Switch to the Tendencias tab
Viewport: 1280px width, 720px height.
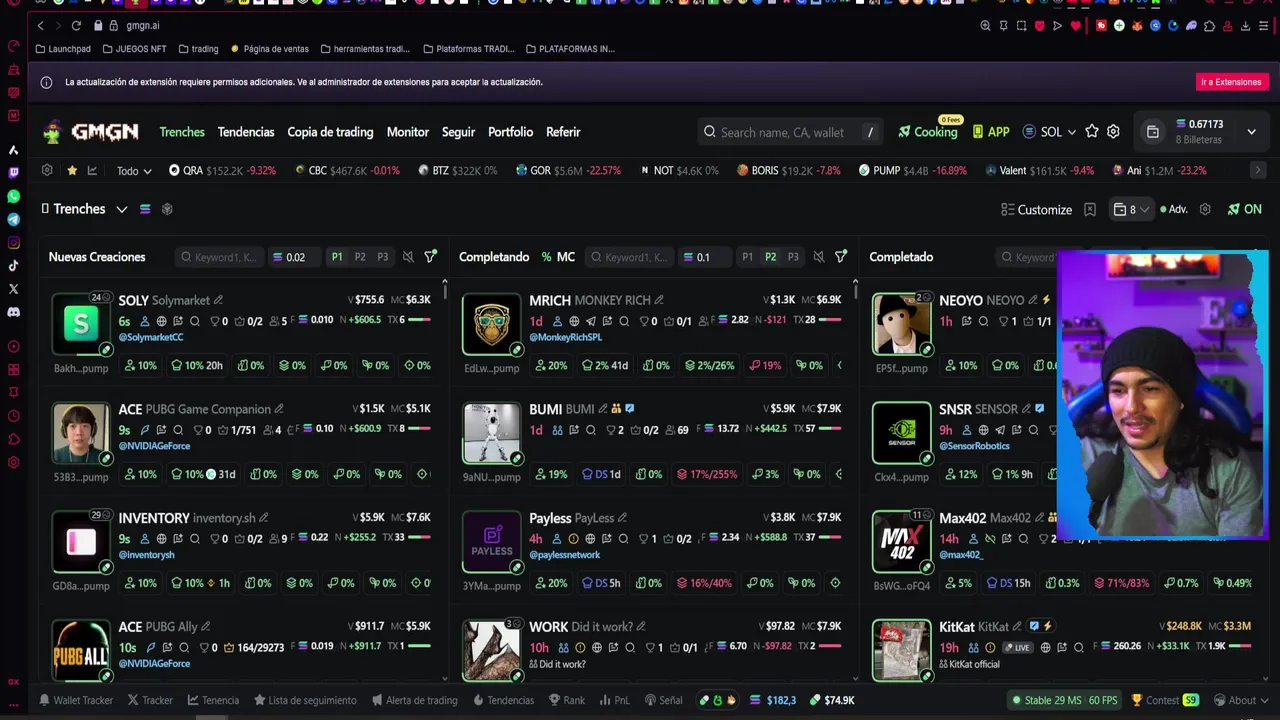(246, 132)
